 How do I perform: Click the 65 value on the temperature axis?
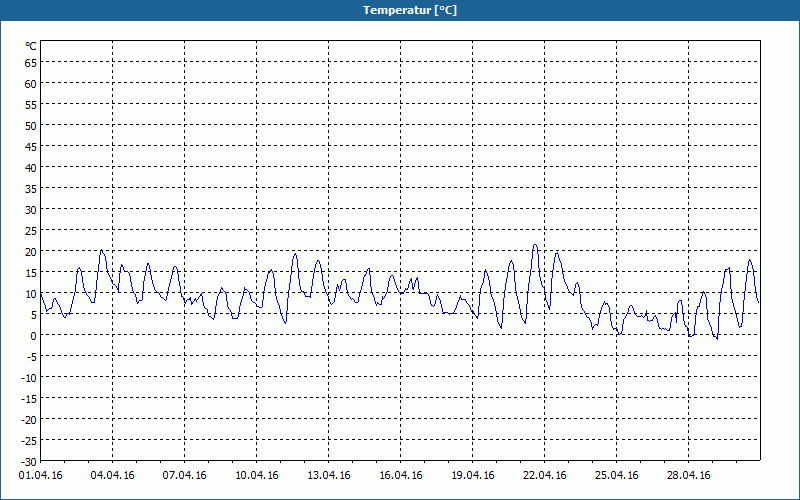(x=31, y=63)
